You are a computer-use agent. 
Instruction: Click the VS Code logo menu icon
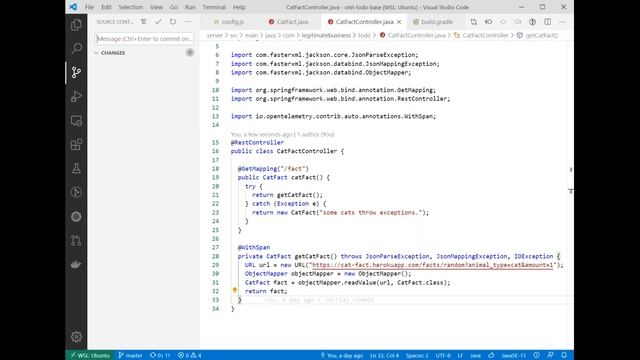[x=73, y=7]
